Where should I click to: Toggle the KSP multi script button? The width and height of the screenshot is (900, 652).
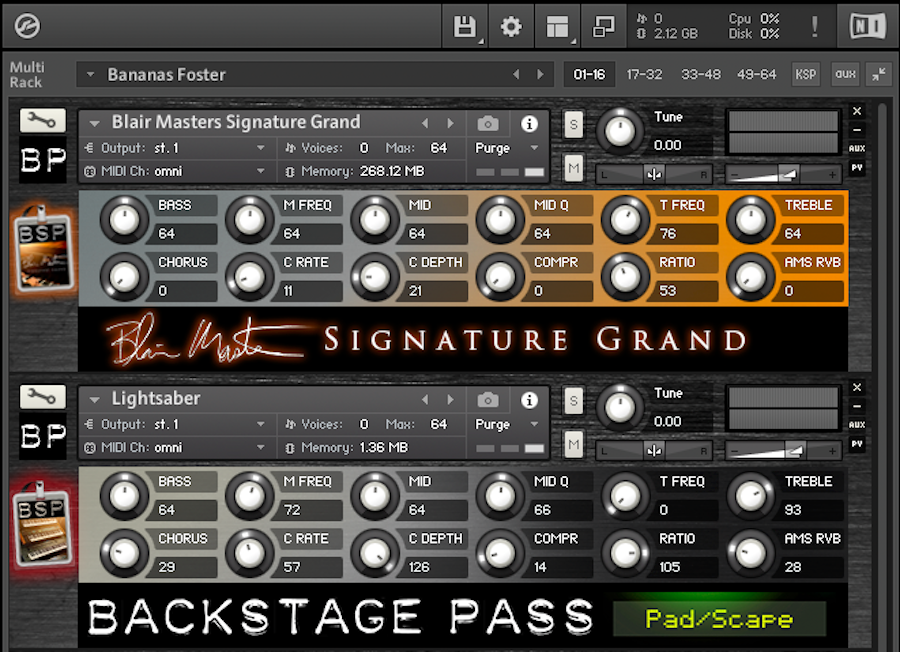click(805, 74)
